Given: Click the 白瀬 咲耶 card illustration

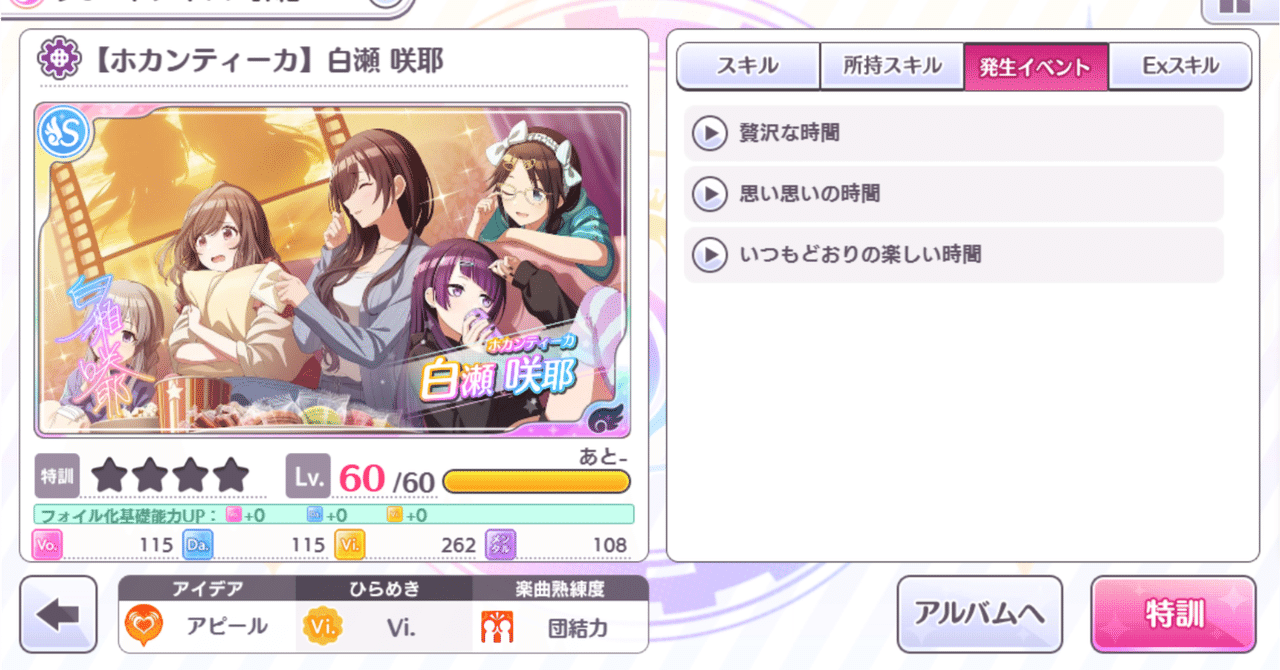Looking at the screenshot, I should pos(332,270).
